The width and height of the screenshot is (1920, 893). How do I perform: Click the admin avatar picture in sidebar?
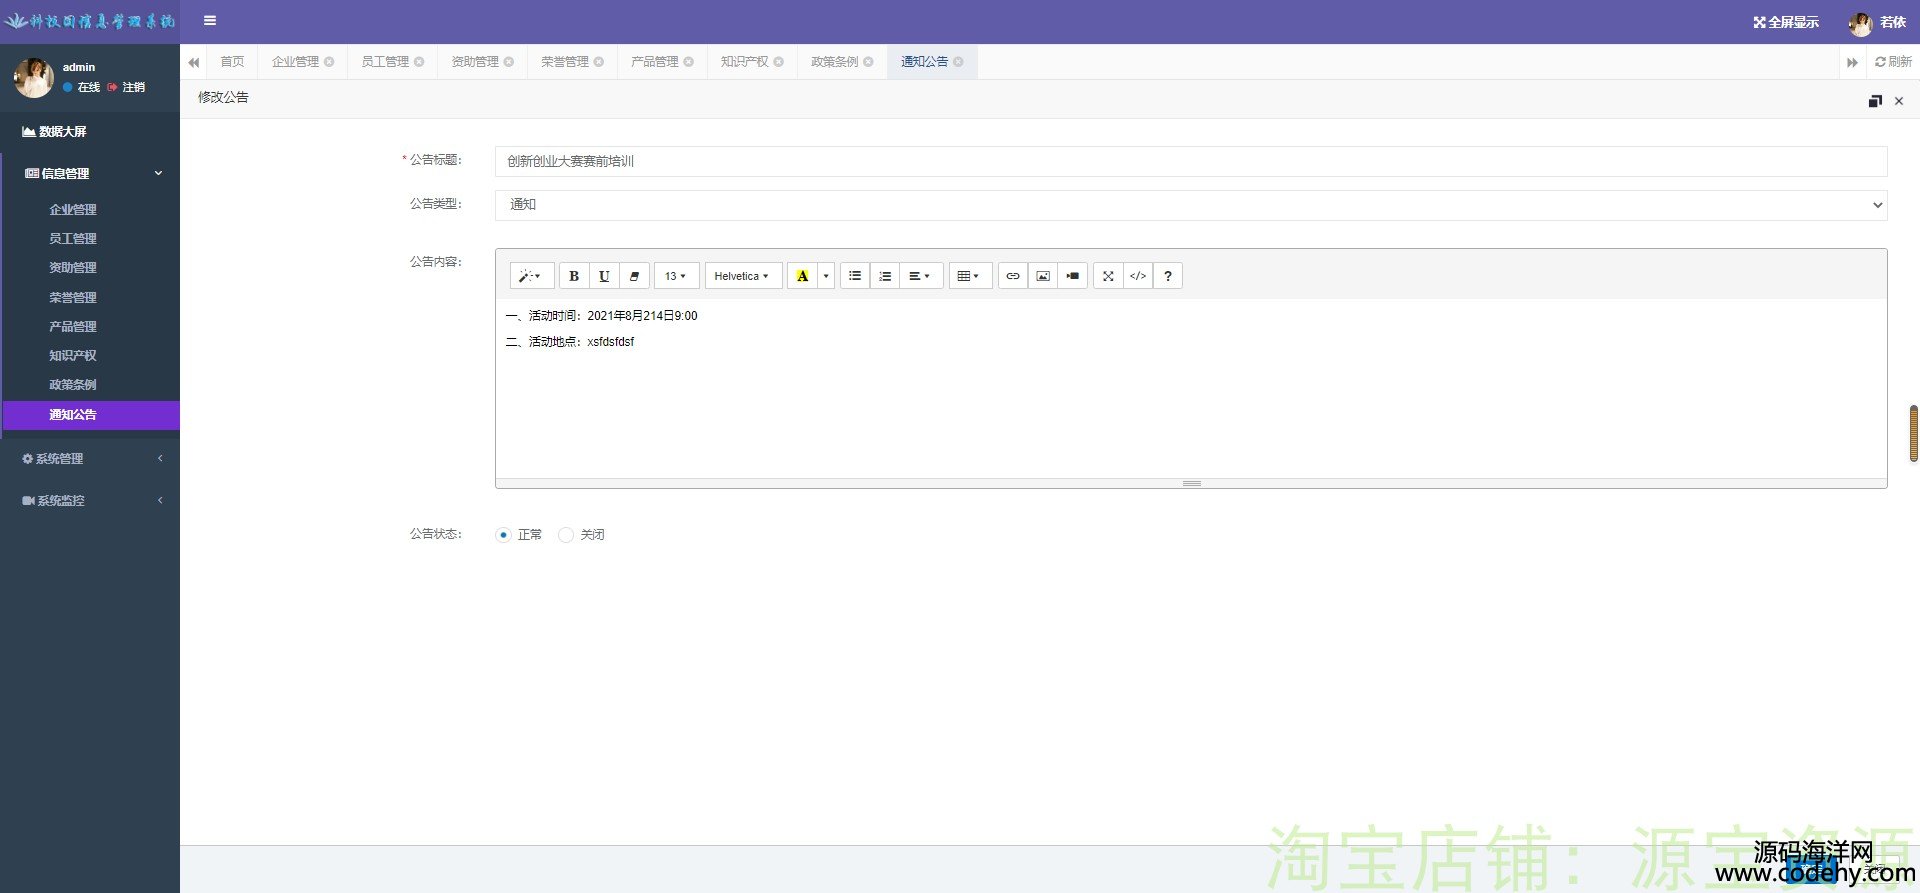click(34, 77)
